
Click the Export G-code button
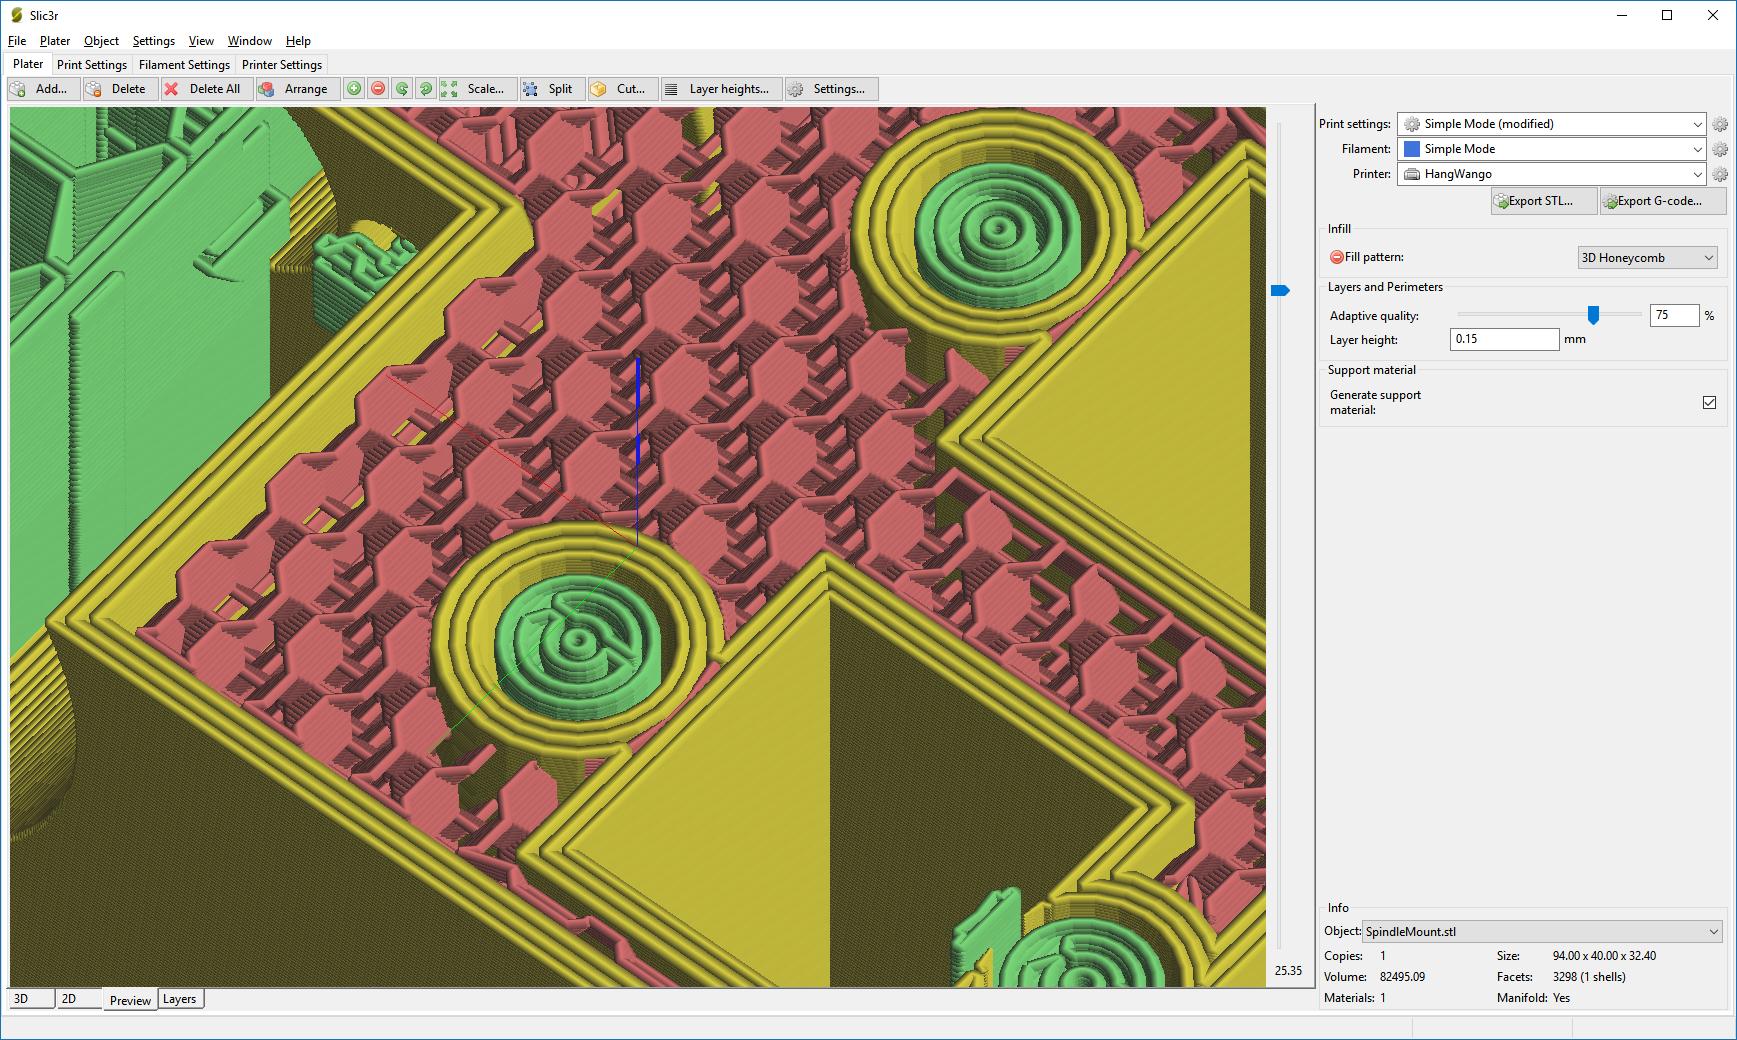(x=1663, y=201)
